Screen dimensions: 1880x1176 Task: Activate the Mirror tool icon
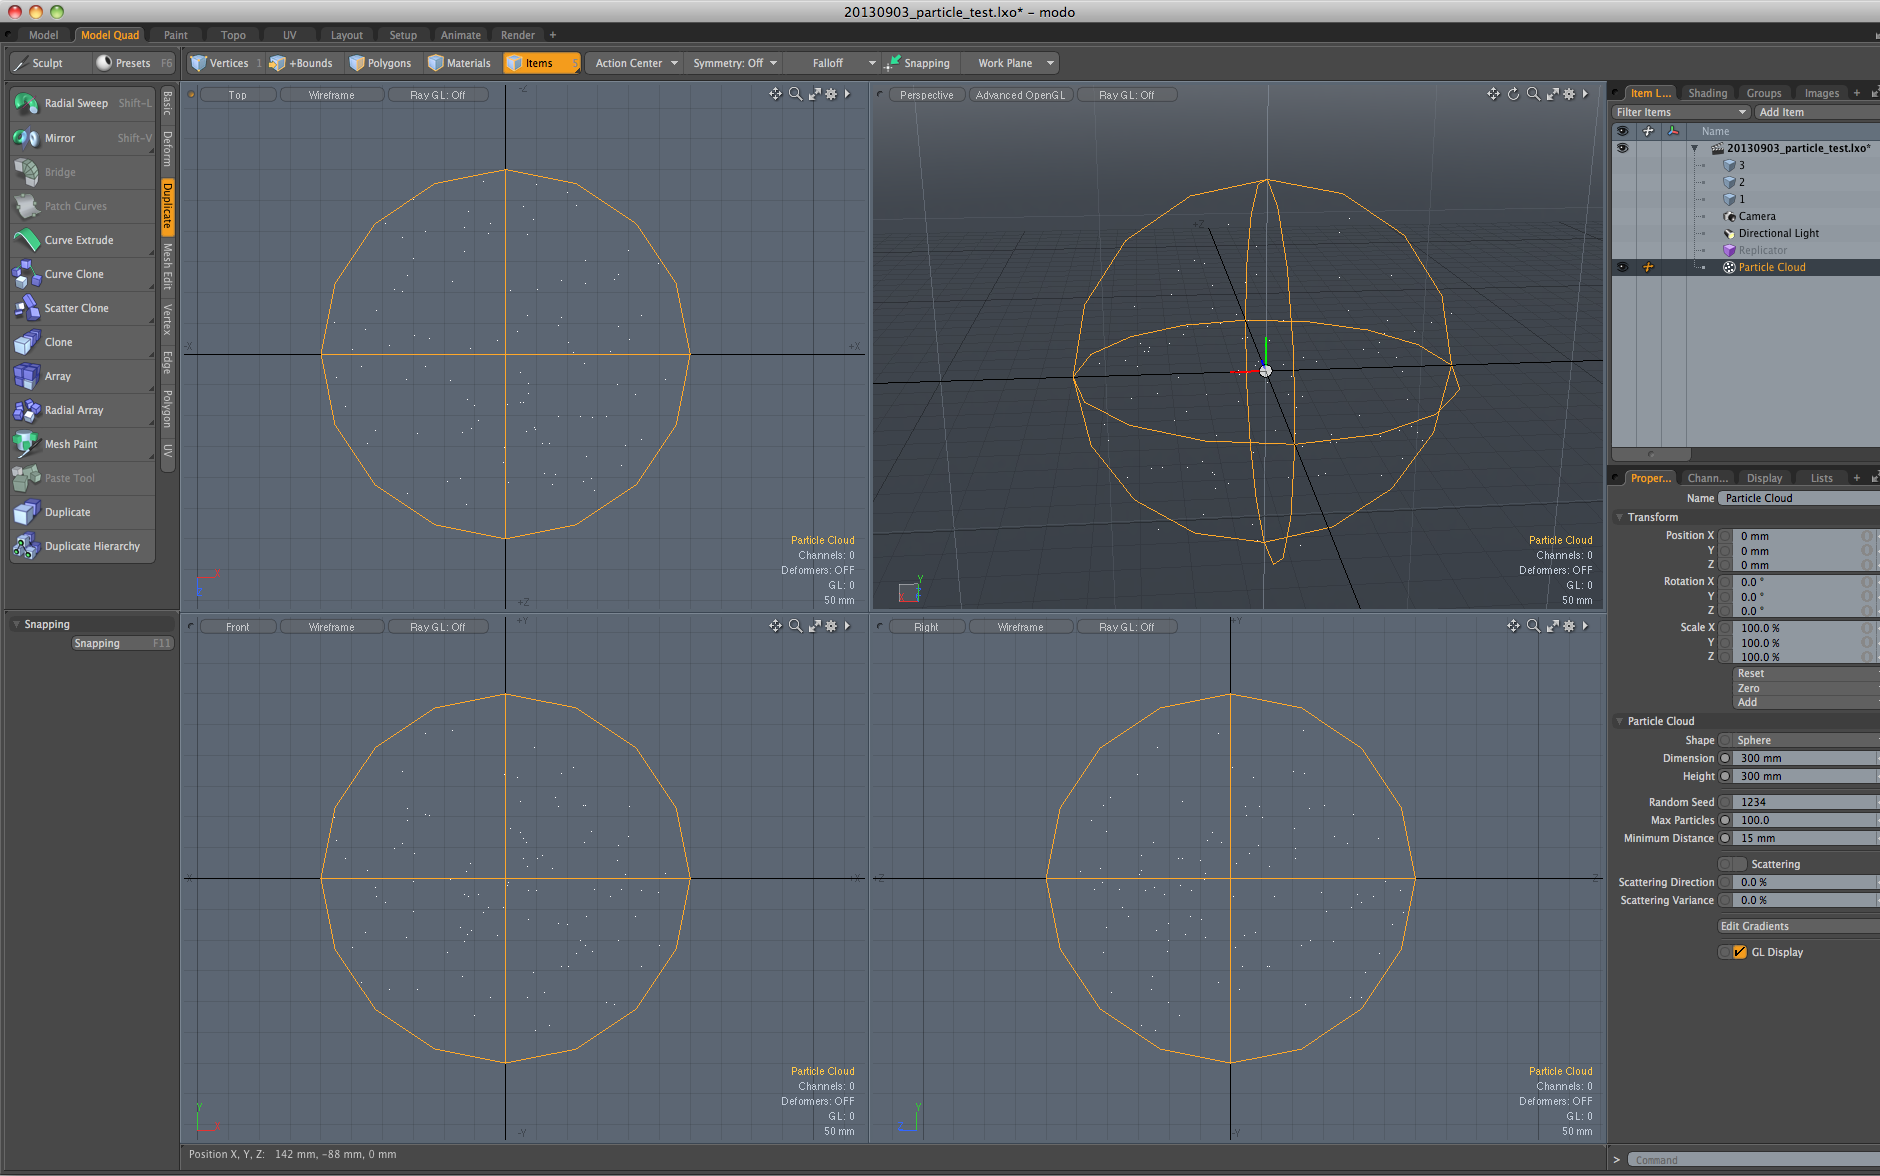(26, 138)
